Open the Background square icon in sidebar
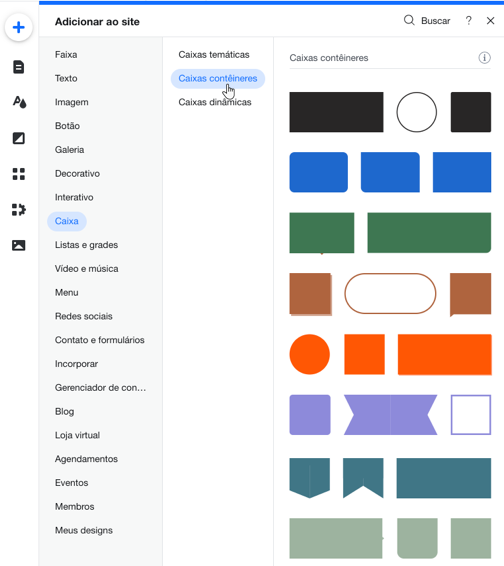 pos(18,138)
